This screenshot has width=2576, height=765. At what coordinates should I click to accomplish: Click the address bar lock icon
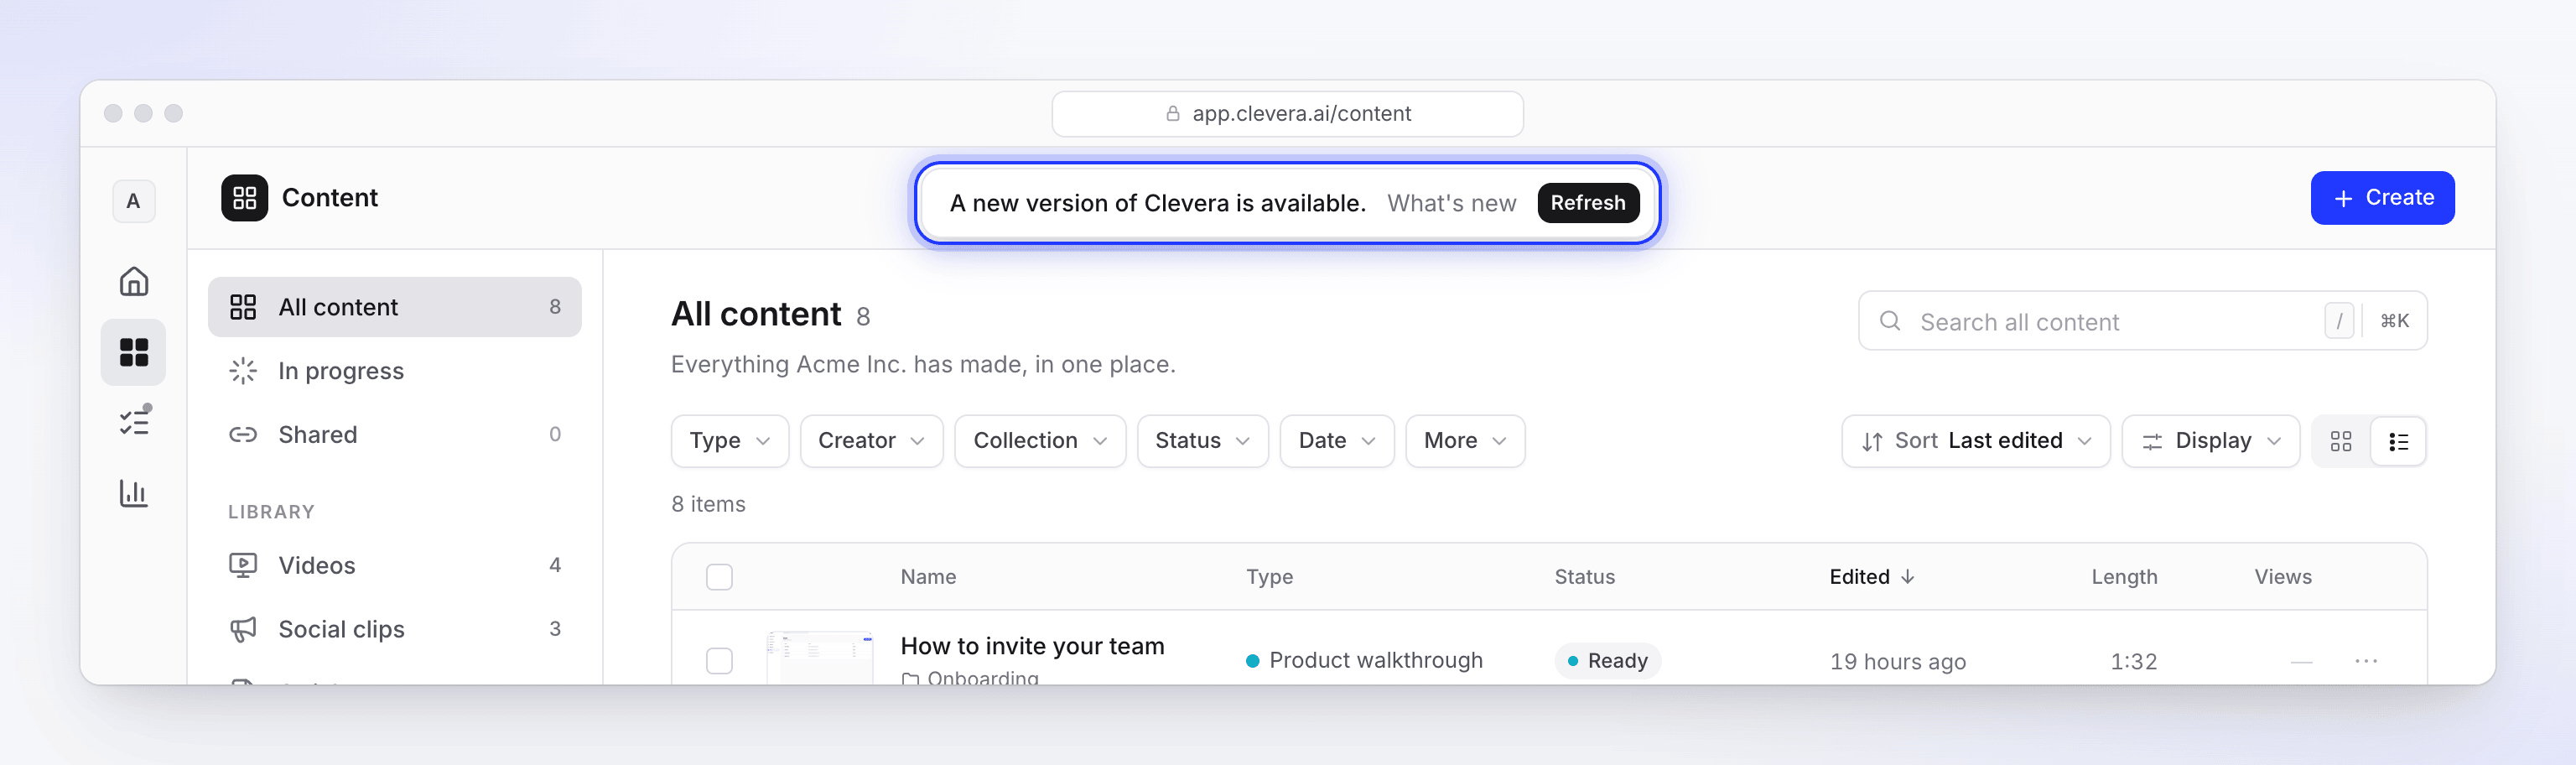(x=1173, y=114)
